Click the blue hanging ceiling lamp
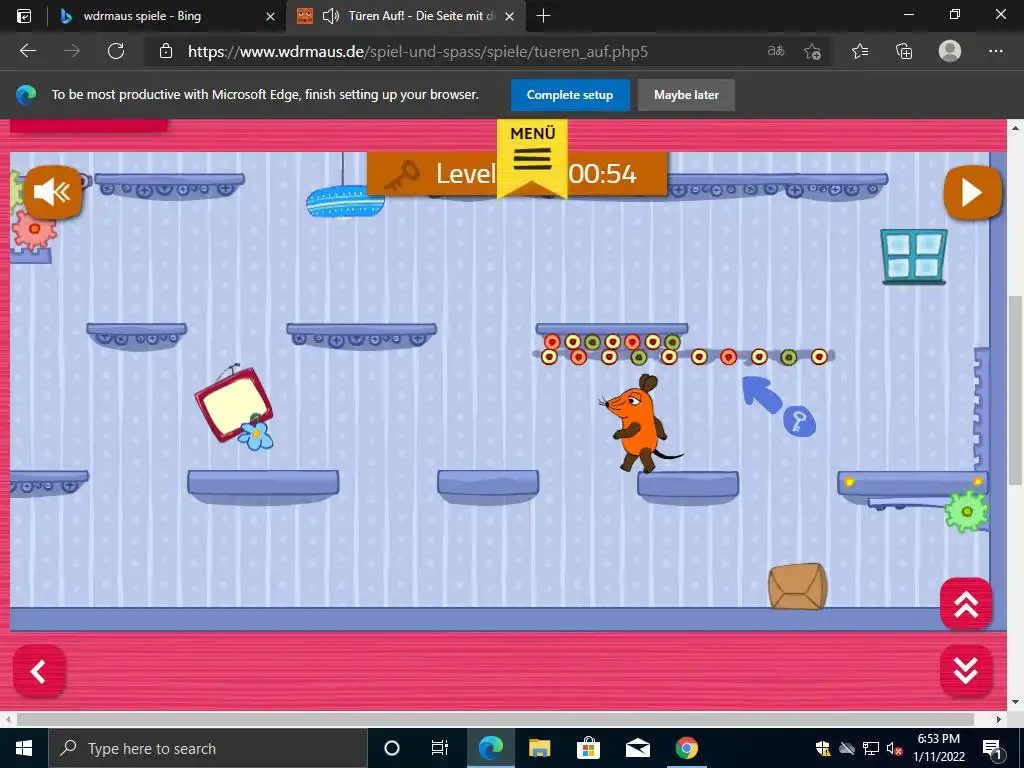The height and width of the screenshot is (768, 1024). point(345,200)
